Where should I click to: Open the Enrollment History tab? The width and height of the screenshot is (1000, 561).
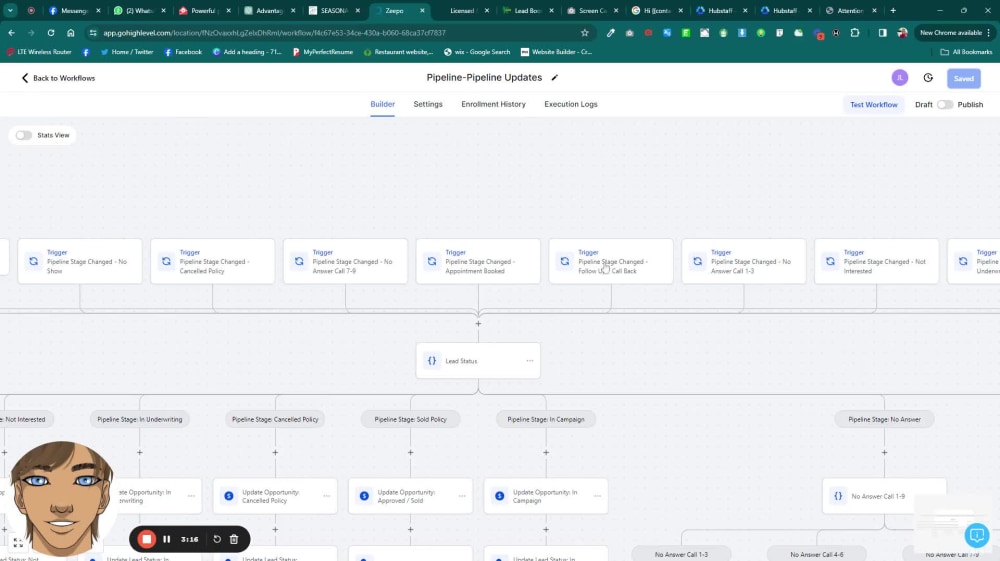(494, 104)
